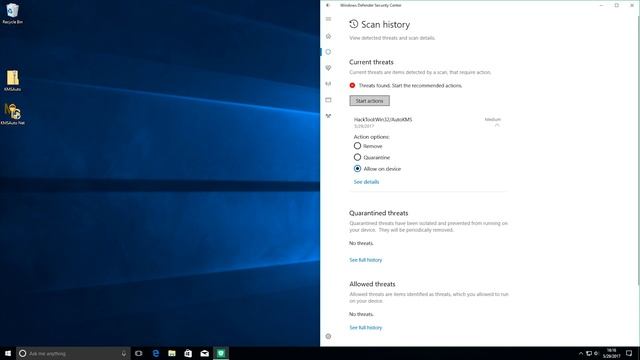The image size is (640, 360).
Task: Click the Cortana search box
Action: point(73,353)
